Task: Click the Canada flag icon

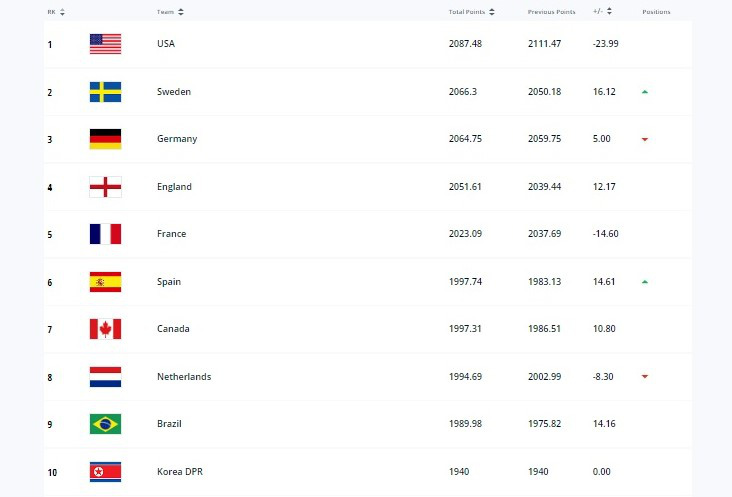Action: 105,329
